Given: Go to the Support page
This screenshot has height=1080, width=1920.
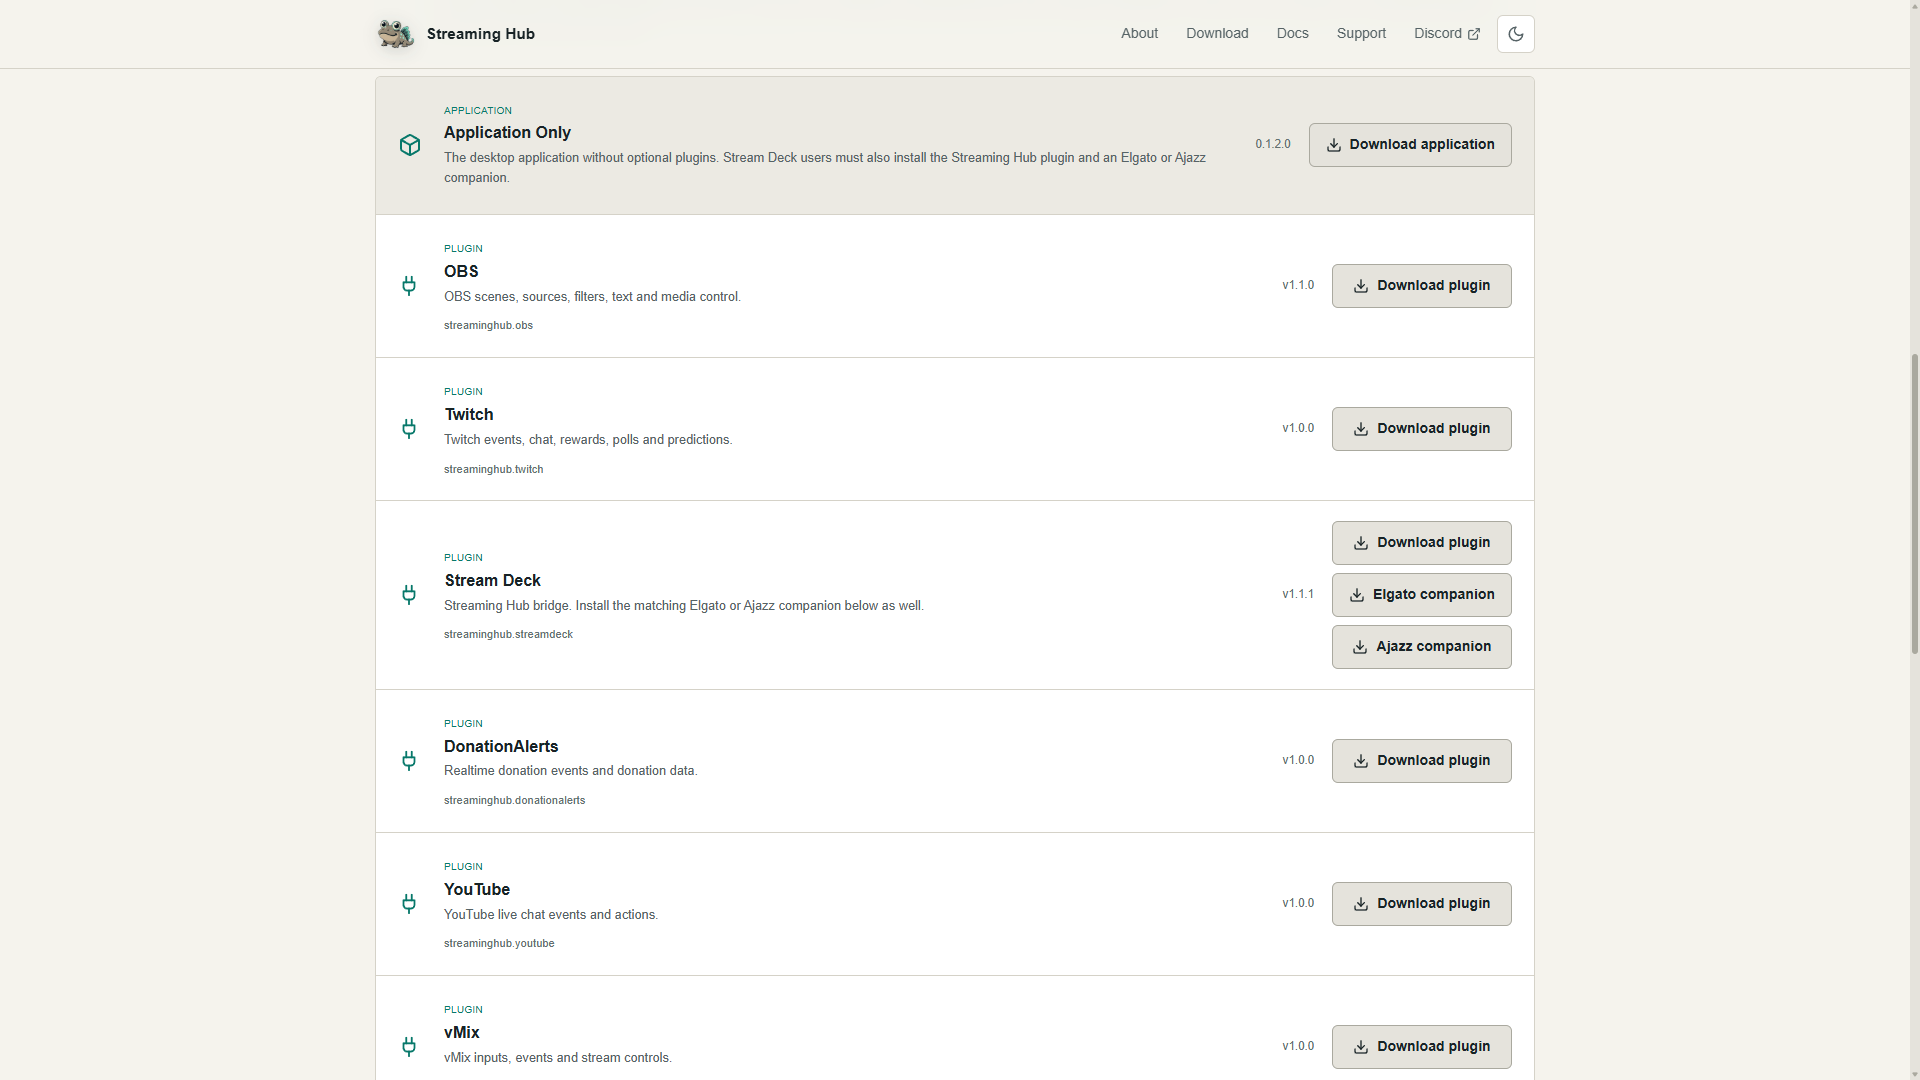Looking at the screenshot, I should coord(1361,34).
